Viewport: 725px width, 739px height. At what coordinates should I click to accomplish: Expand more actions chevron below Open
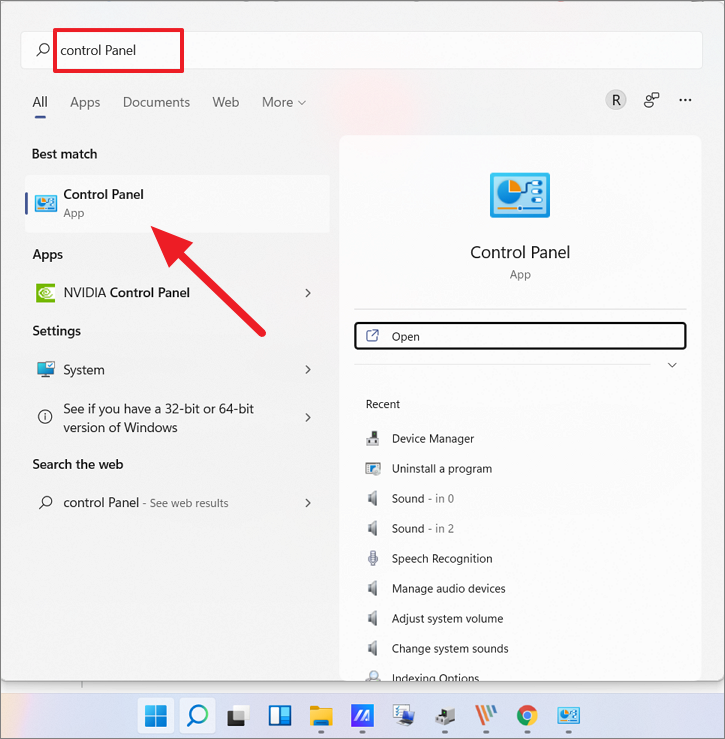point(672,365)
